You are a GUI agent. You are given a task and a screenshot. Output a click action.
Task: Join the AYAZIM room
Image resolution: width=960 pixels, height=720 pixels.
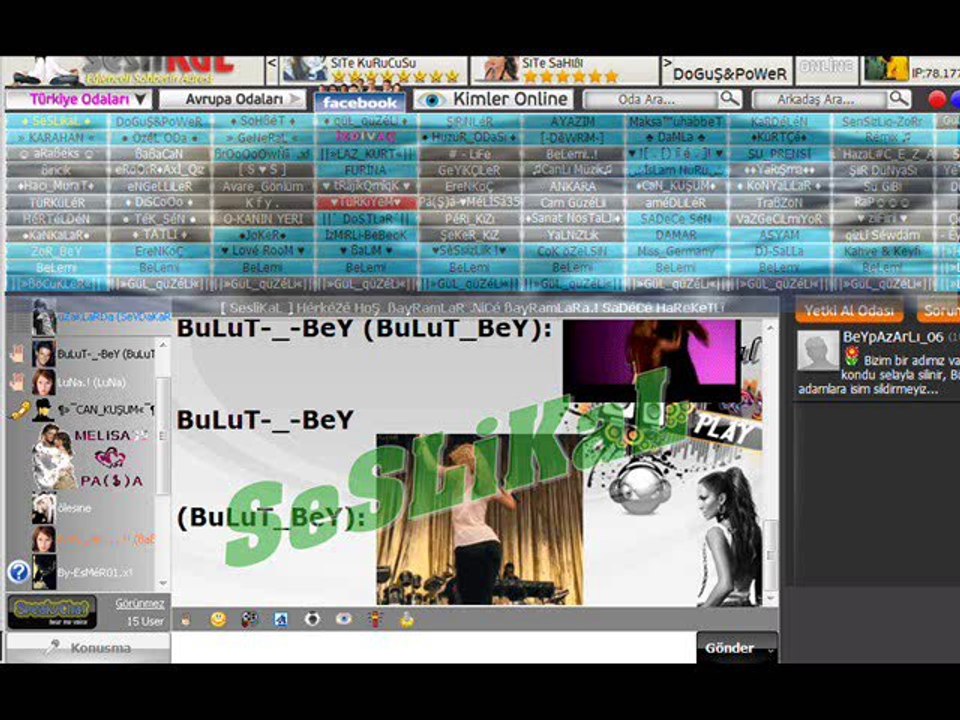(x=572, y=121)
